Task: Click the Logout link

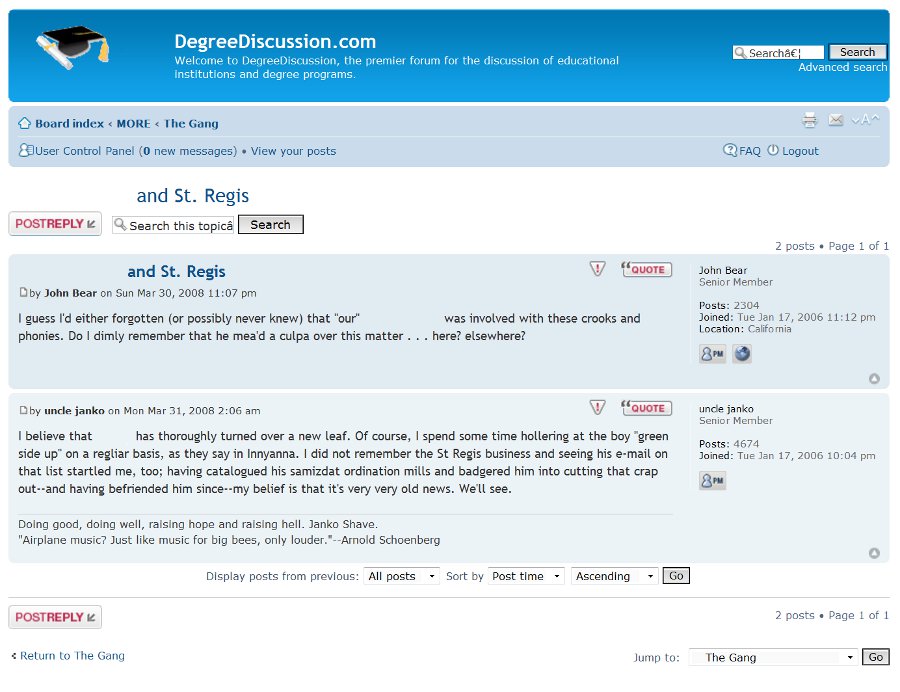Action: tap(800, 151)
